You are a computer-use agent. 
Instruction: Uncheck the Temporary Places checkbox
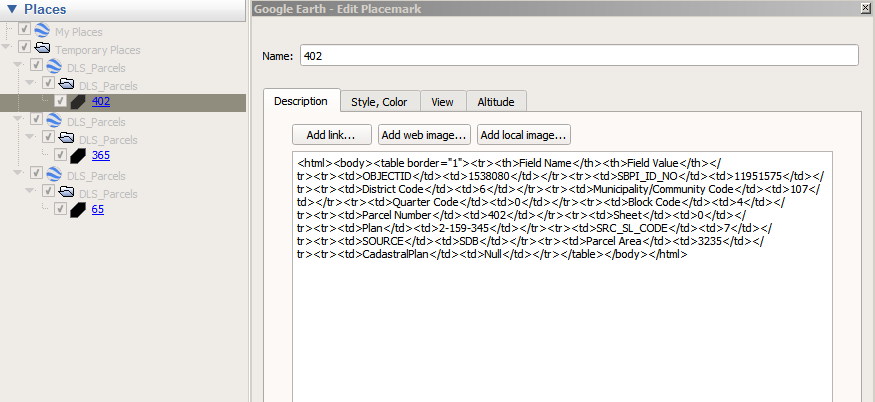[25, 49]
